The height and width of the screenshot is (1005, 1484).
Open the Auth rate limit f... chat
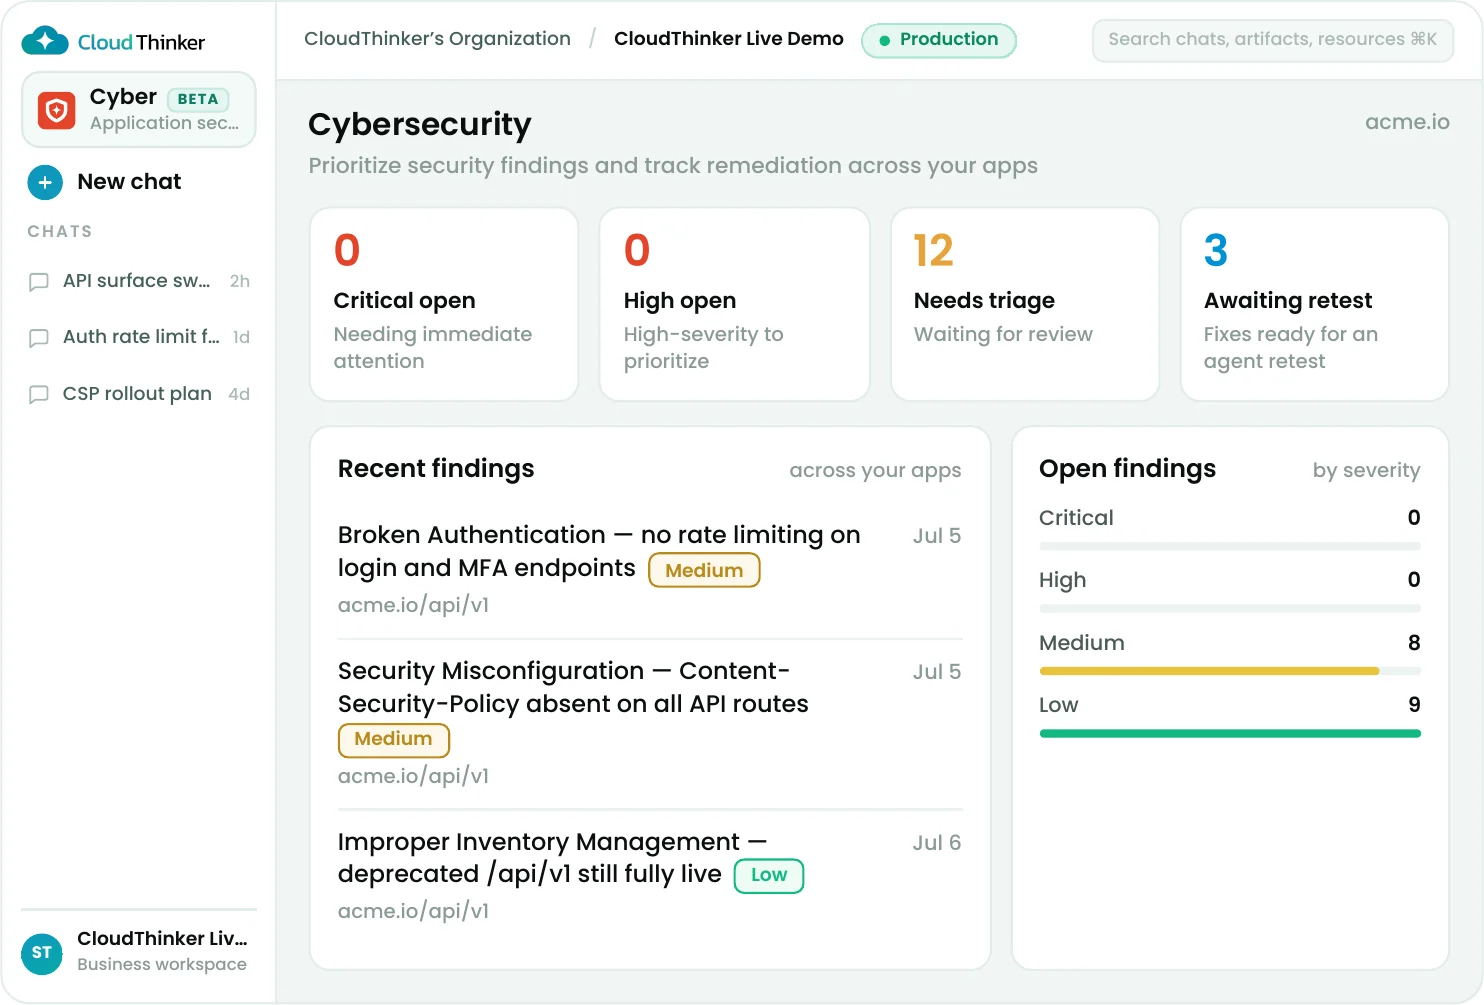(x=139, y=337)
